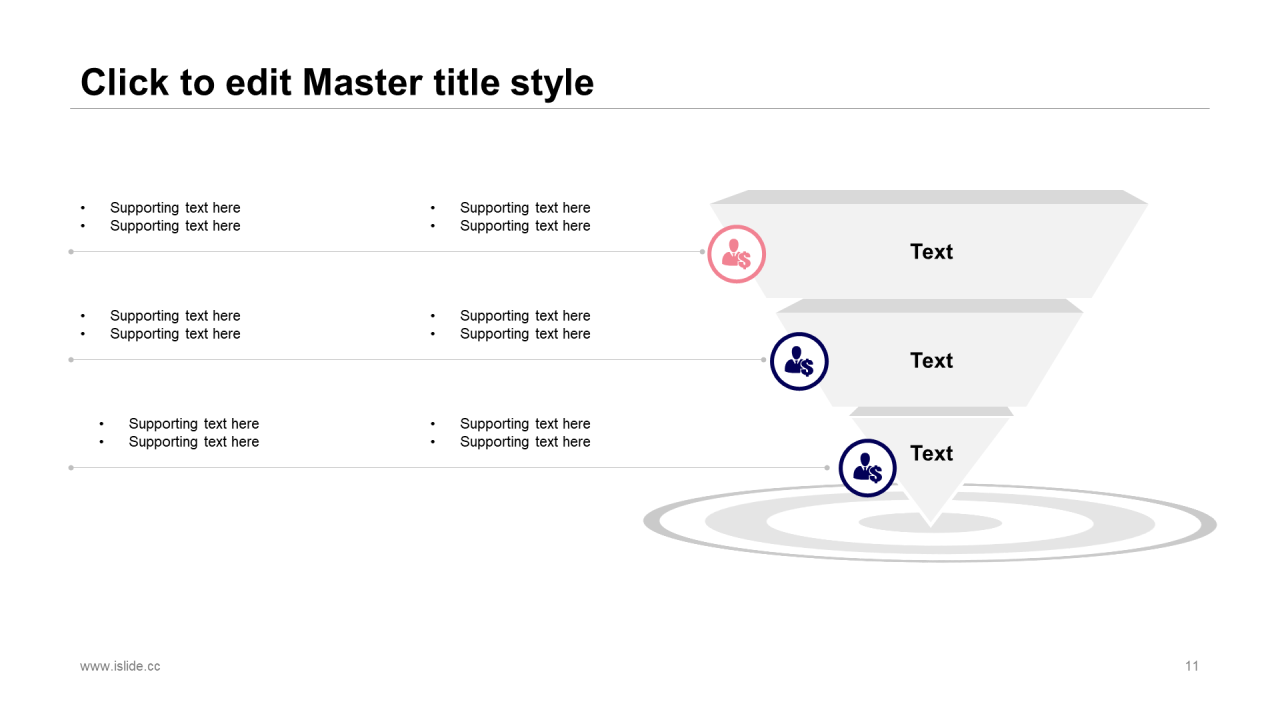Click the left supporting text bullets above the pink icon line

tap(161, 217)
